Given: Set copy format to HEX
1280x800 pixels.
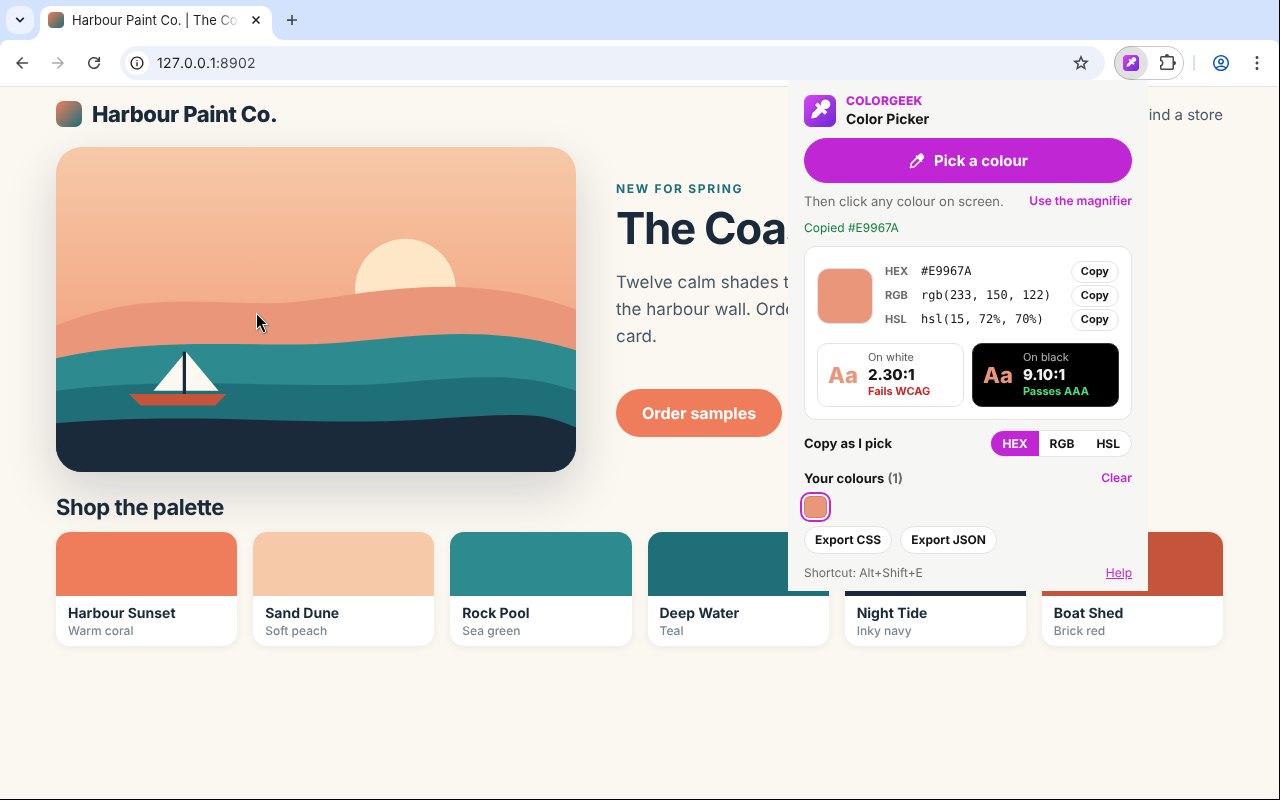Looking at the screenshot, I should pos(1015,444).
